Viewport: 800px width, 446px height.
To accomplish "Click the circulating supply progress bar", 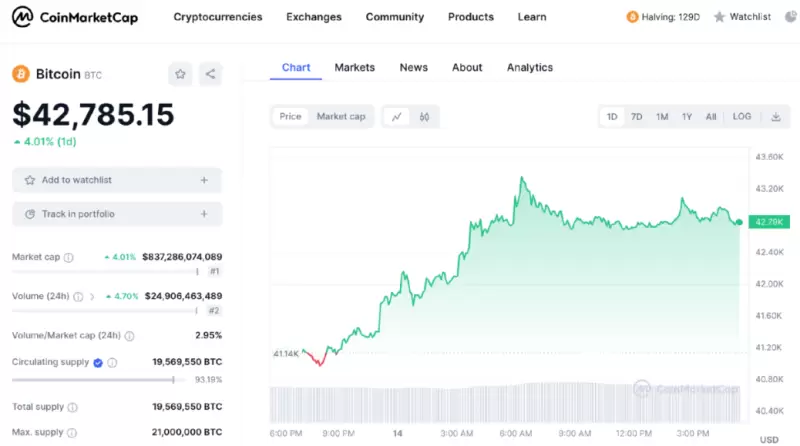I will coord(95,380).
